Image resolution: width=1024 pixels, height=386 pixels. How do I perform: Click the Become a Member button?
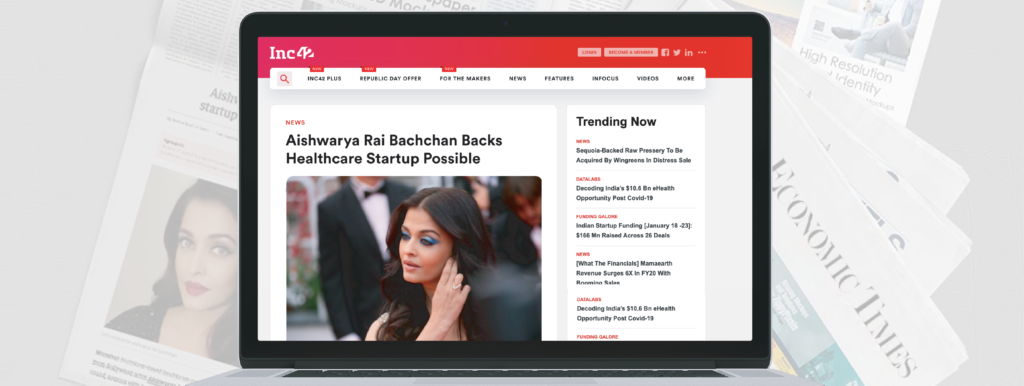click(x=631, y=52)
